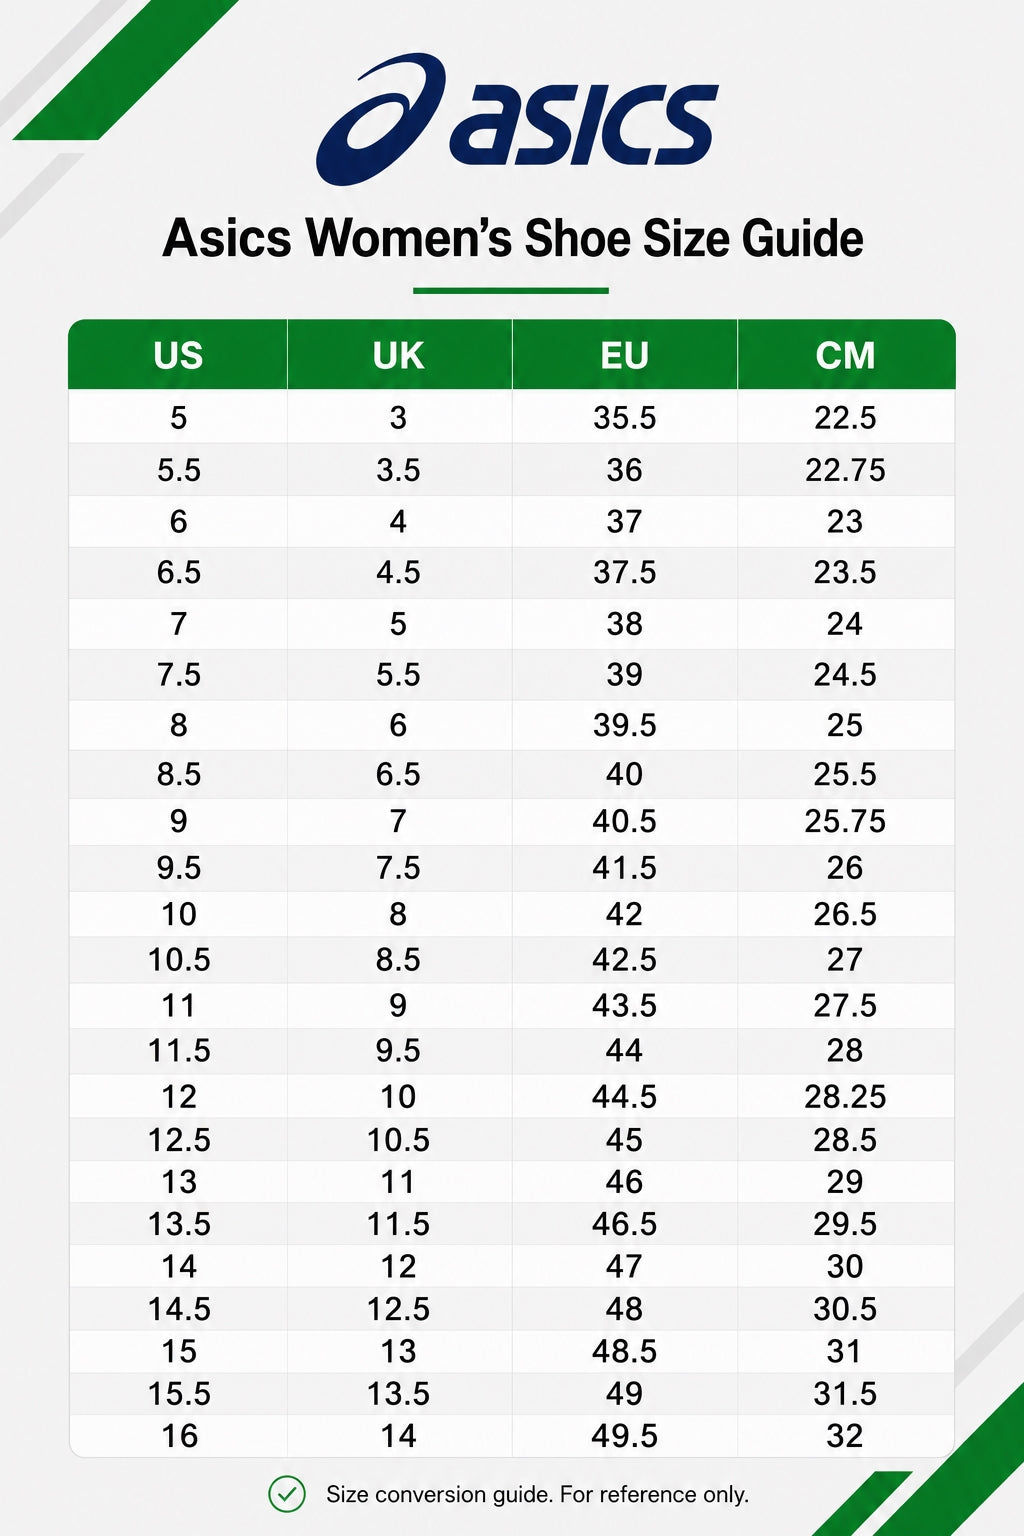The height and width of the screenshot is (1536, 1024).
Task: Select the UK column header
Action: 399,355
